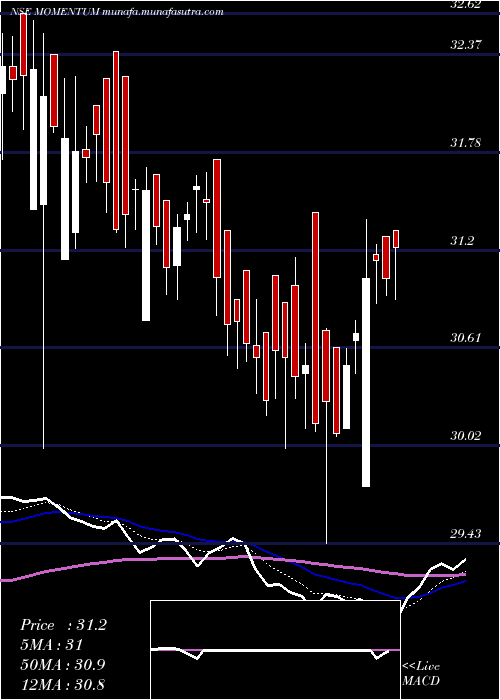This screenshot has height=700, width=500.
Task: Click inside the MACD indicator box
Action: pos(275,650)
